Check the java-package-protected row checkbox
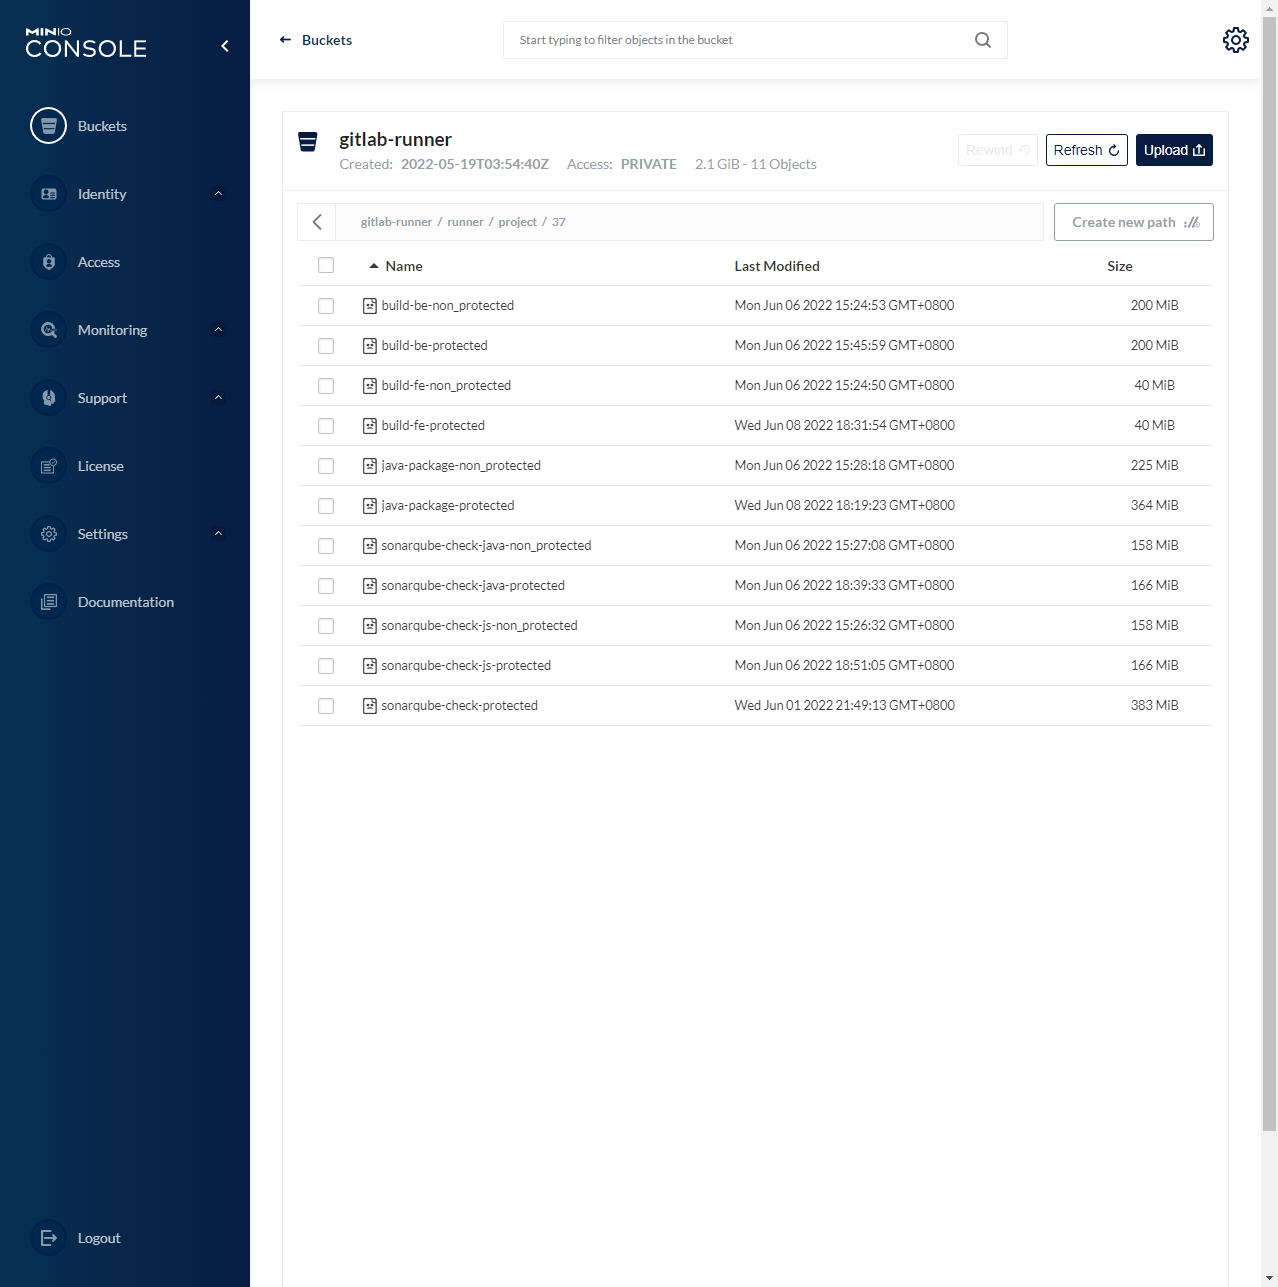The image size is (1278, 1287). pos(326,506)
